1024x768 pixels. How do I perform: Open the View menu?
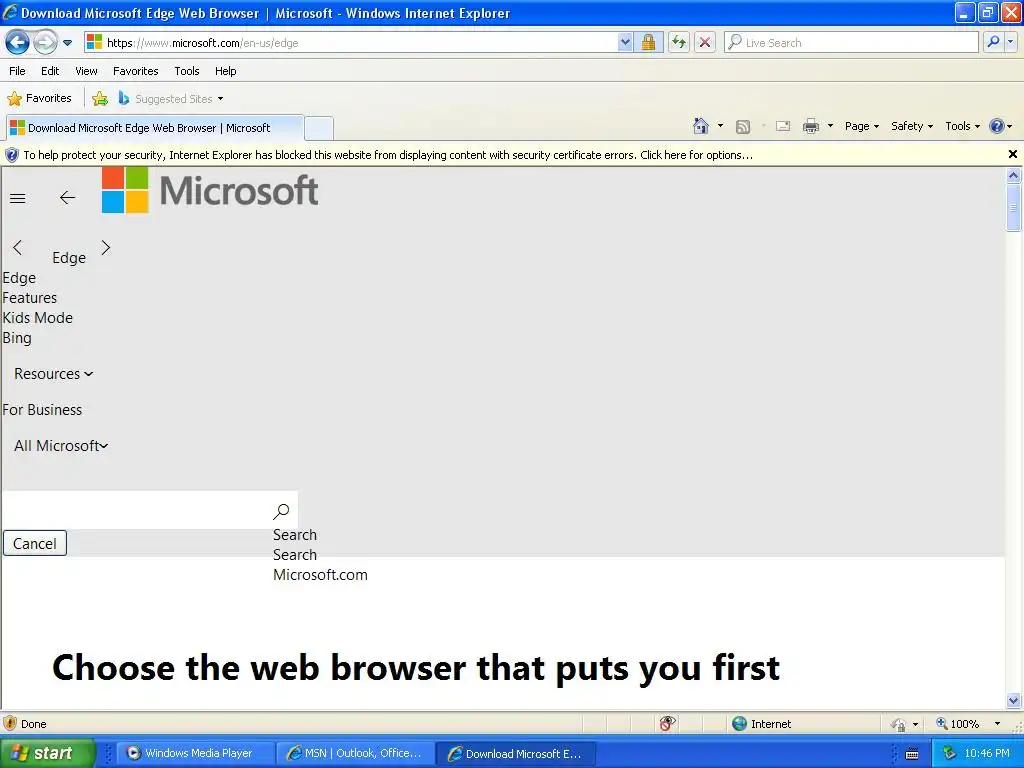(86, 71)
